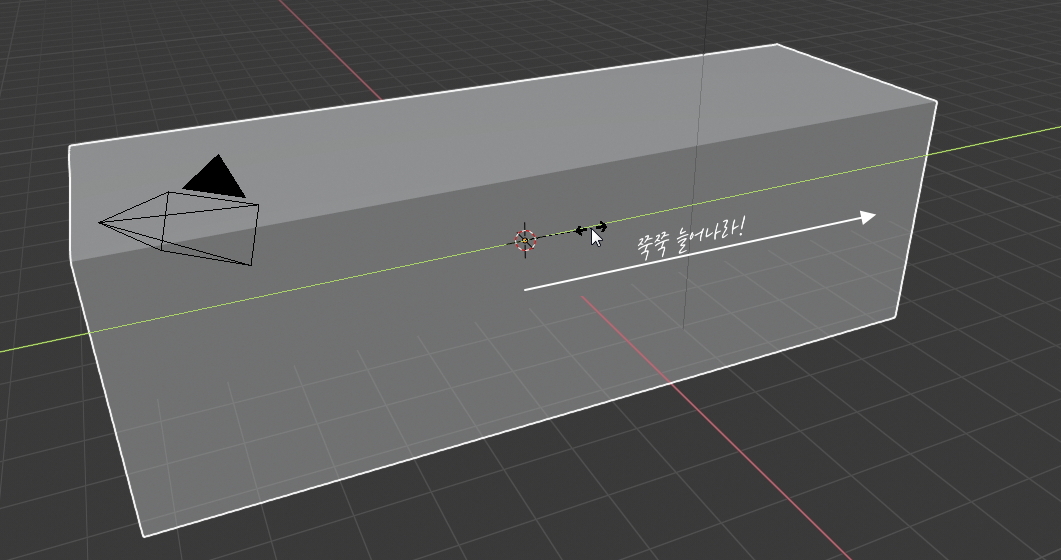Viewport: 1061px width, 560px height.
Task: Click the 3D cursor crosshair circle
Action: pyautogui.click(x=525, y=240)
